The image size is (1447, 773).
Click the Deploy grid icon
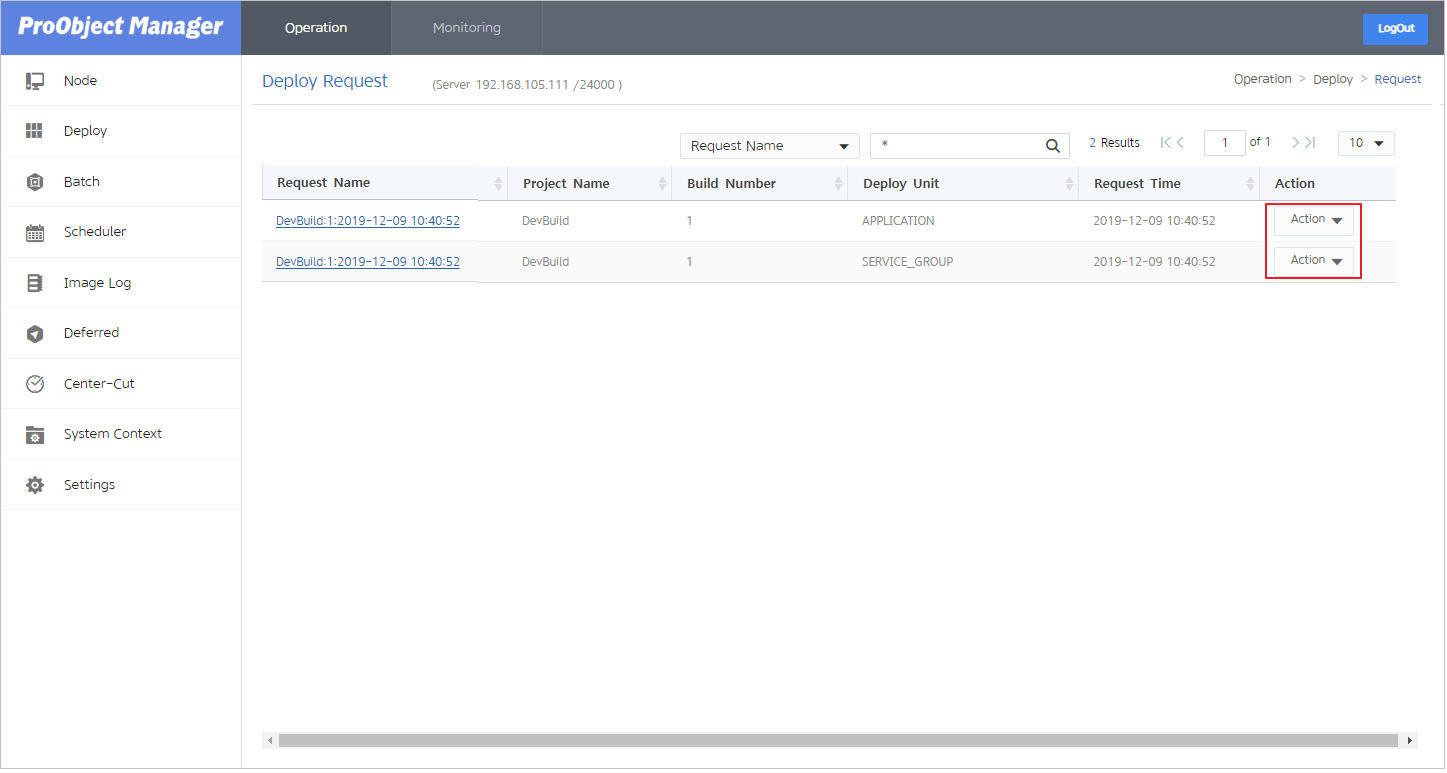click(x=35, y=131)
